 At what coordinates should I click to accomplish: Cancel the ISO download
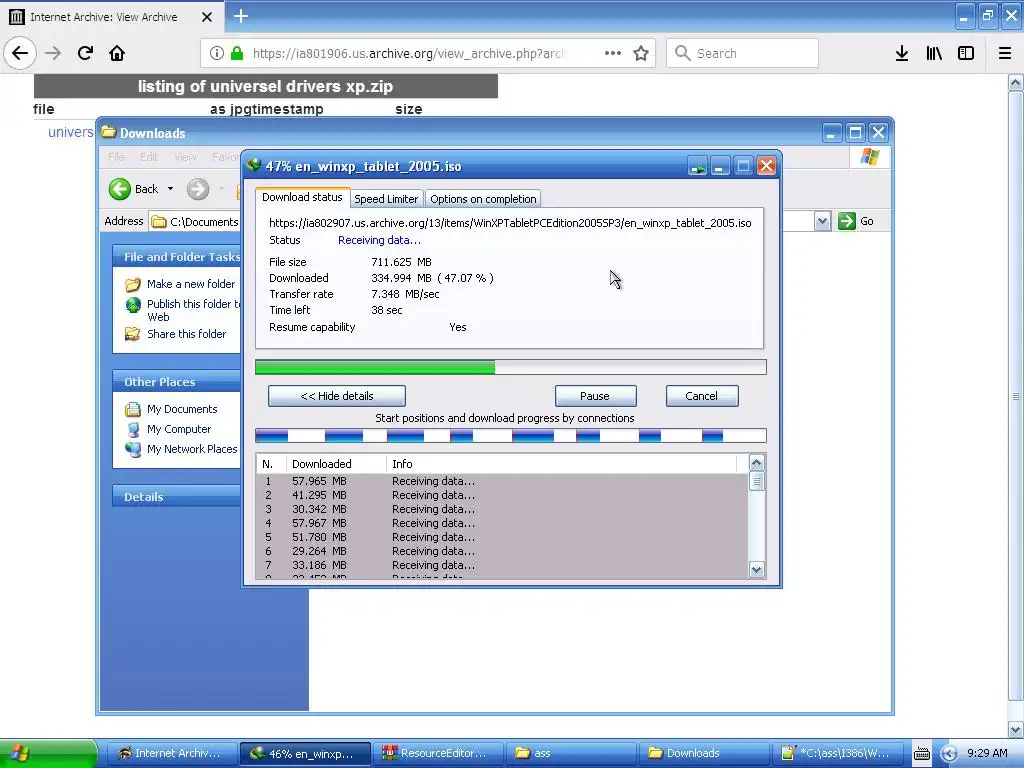(x=701, y=396)
